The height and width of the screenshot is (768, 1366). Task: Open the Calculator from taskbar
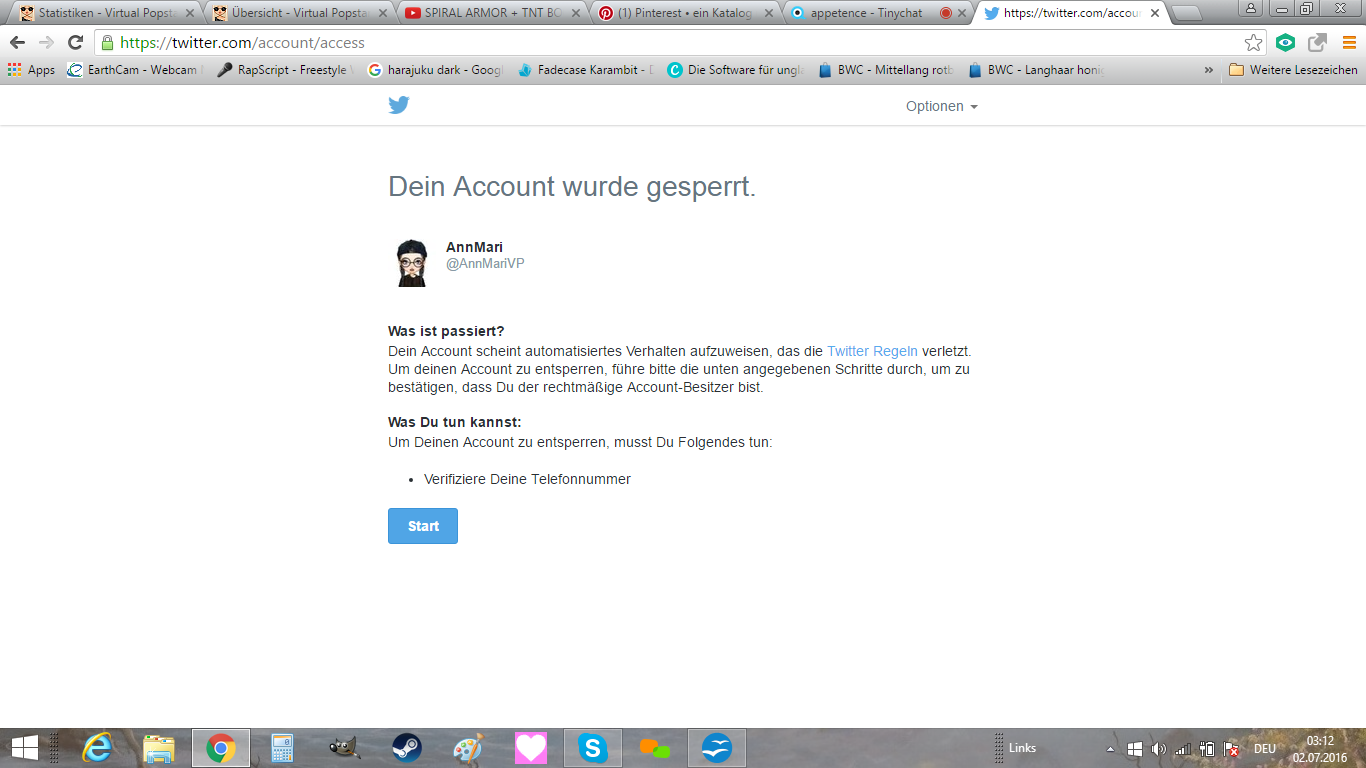point(282,748)
